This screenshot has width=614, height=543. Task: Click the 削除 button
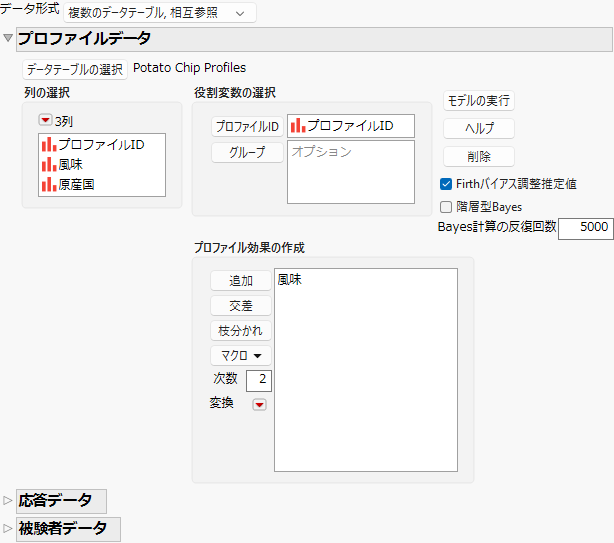[479, 157]
